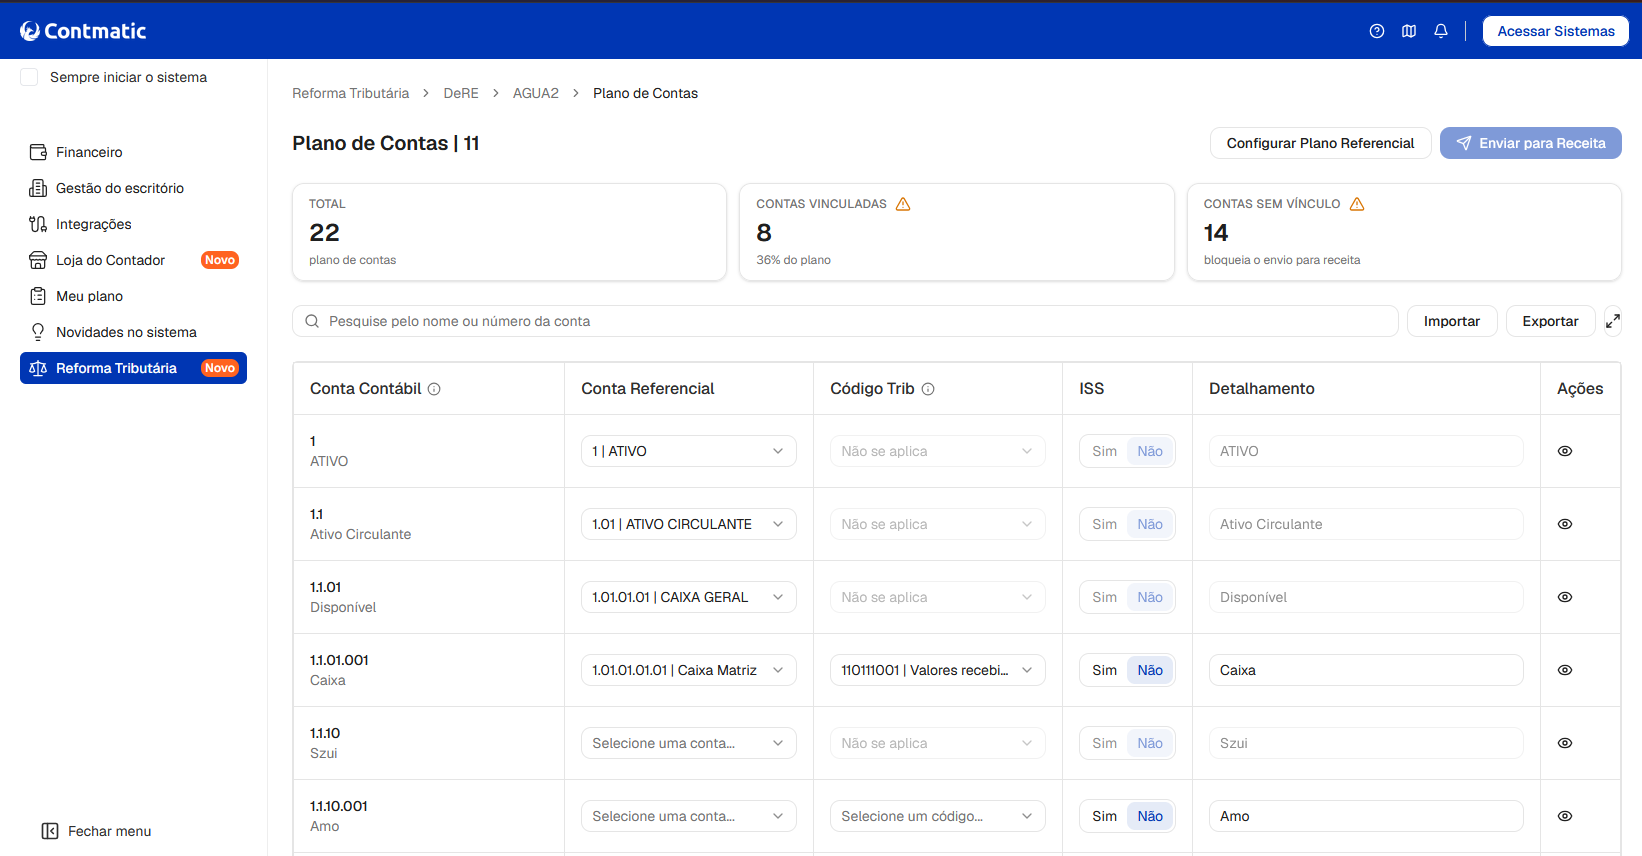
Task: Open the notifications bell icon
Action: pos(1441,31)
